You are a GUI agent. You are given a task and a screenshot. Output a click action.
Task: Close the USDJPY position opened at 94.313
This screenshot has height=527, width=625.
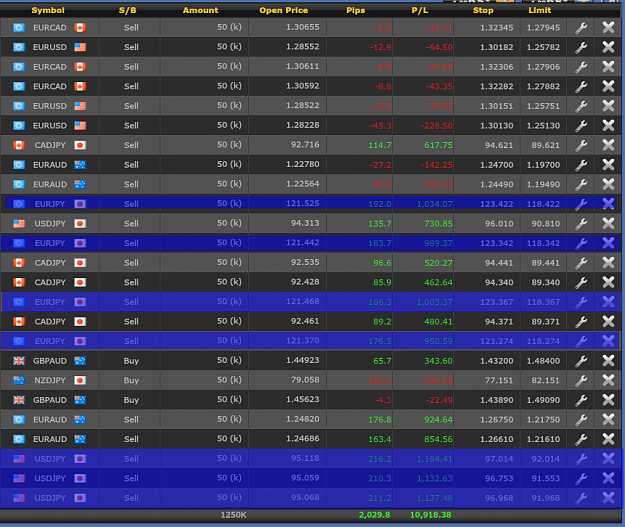[x=608, y=223]
